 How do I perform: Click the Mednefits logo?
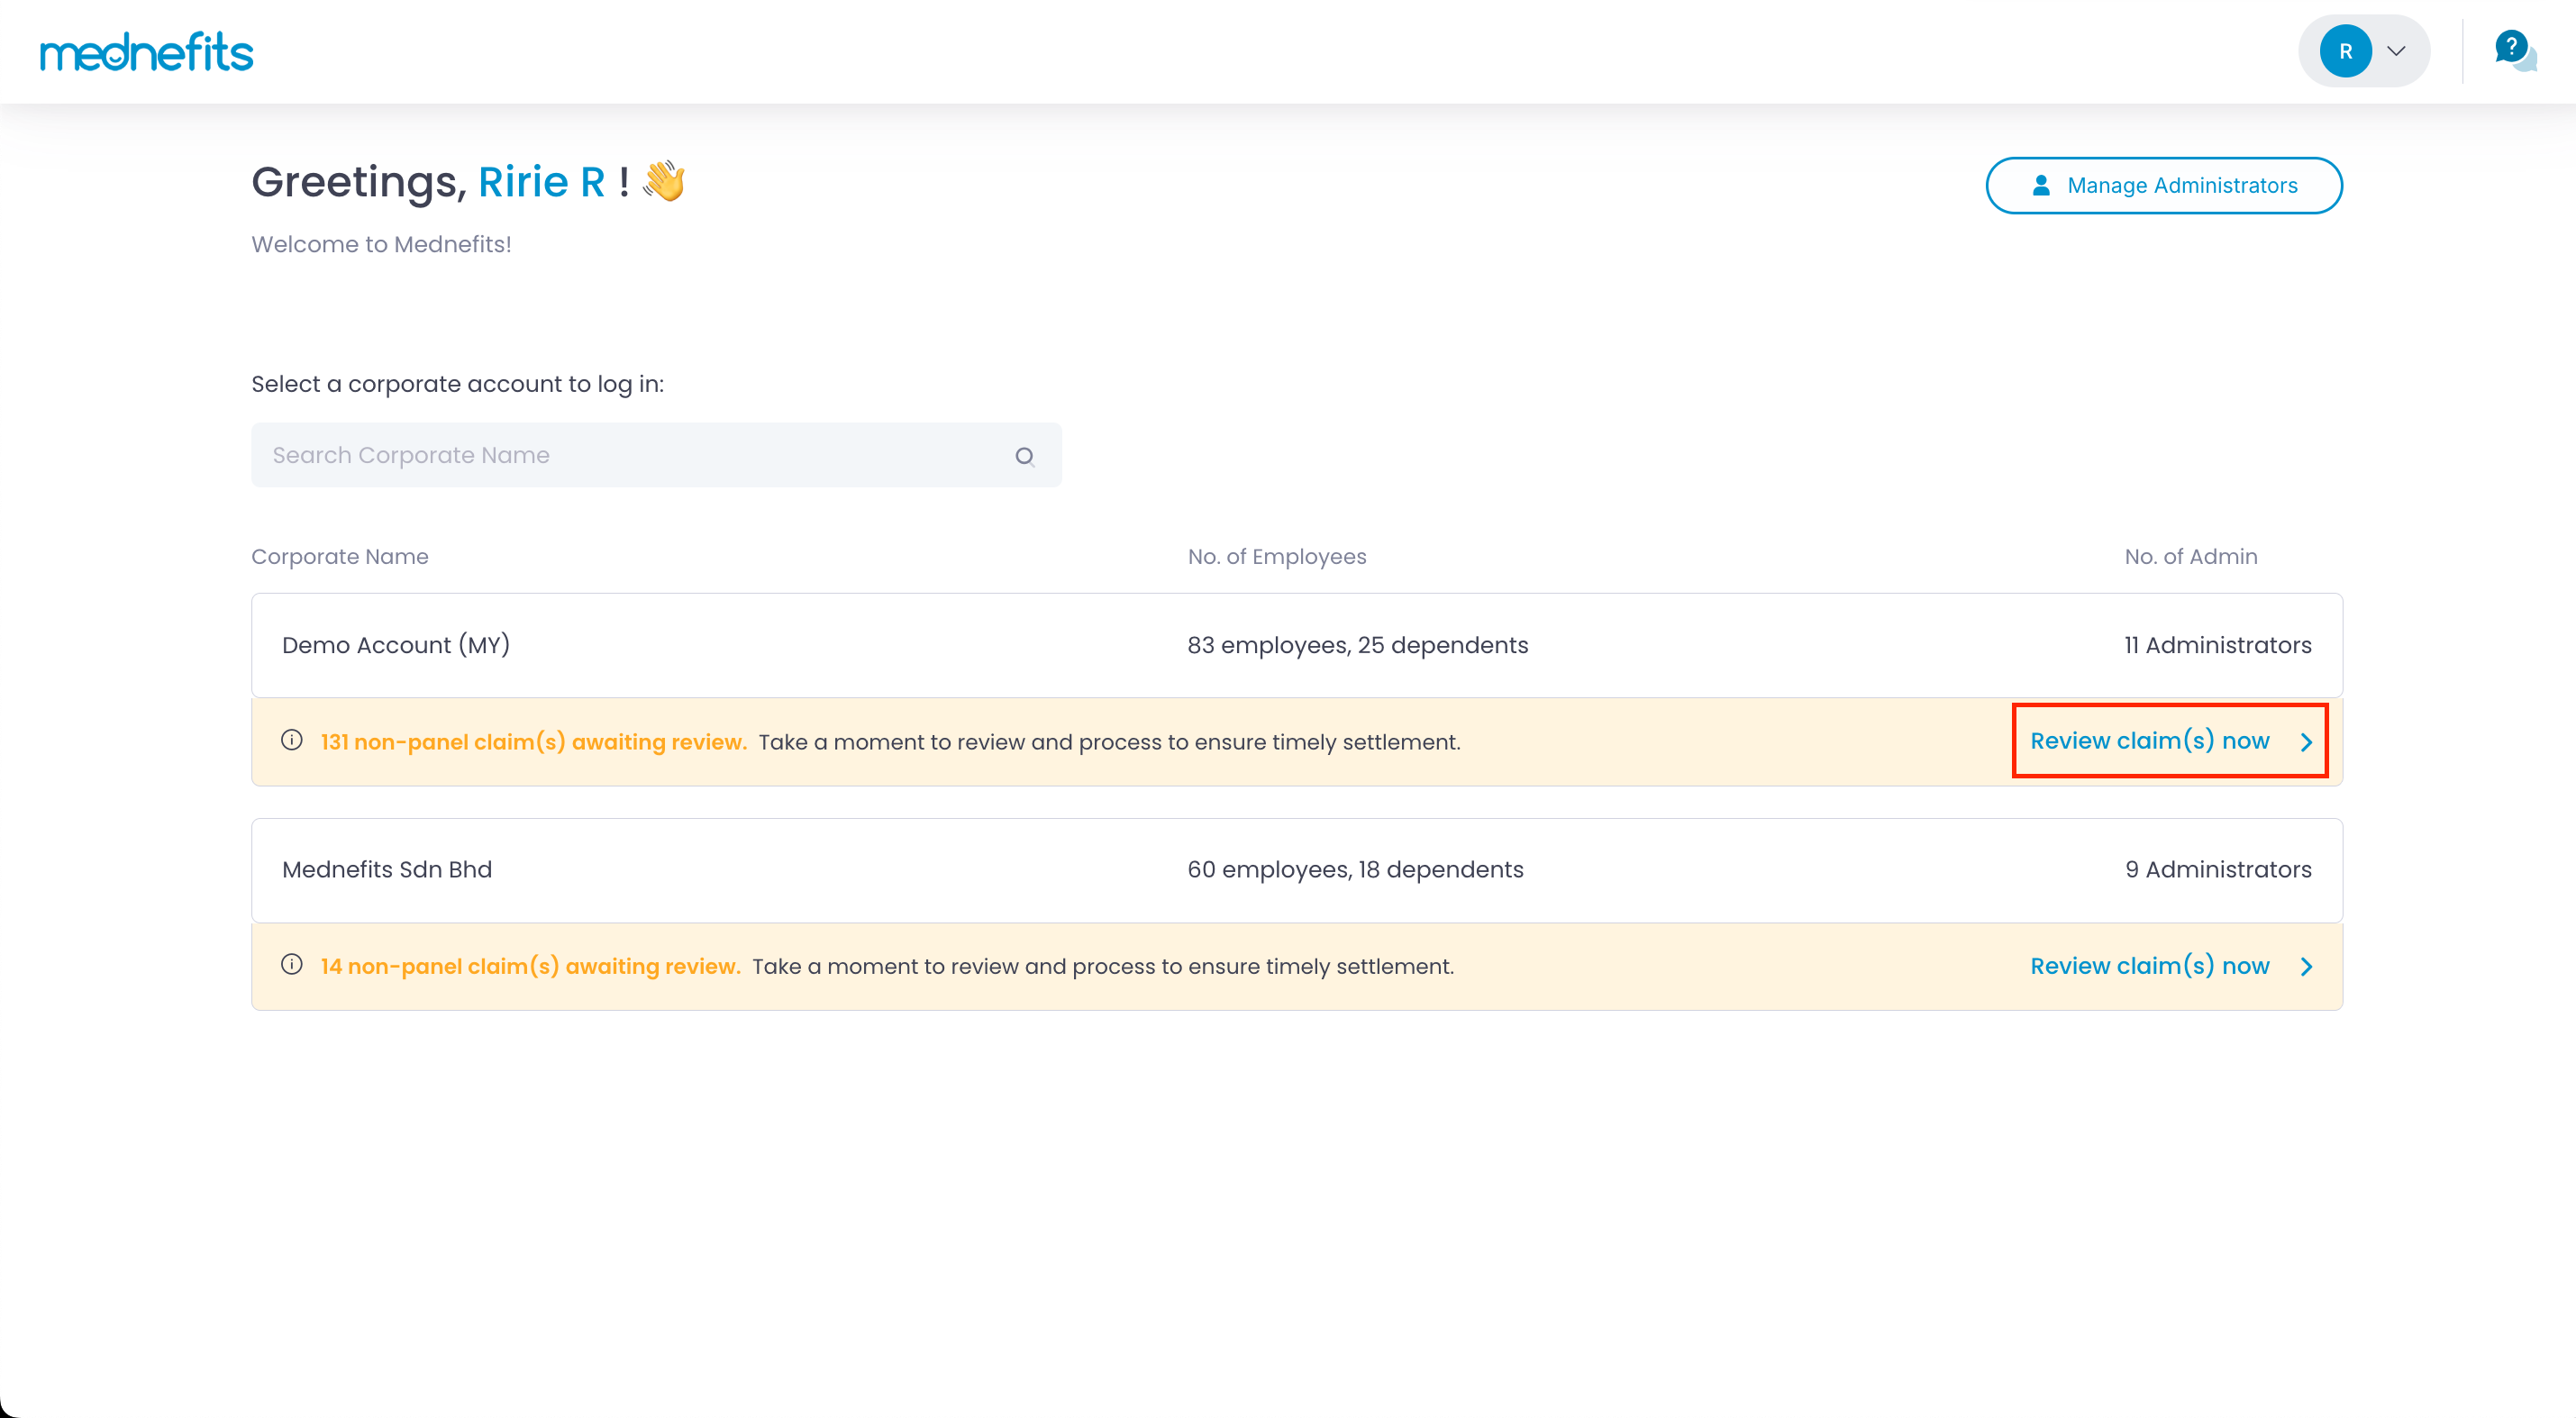click(146, 52)
